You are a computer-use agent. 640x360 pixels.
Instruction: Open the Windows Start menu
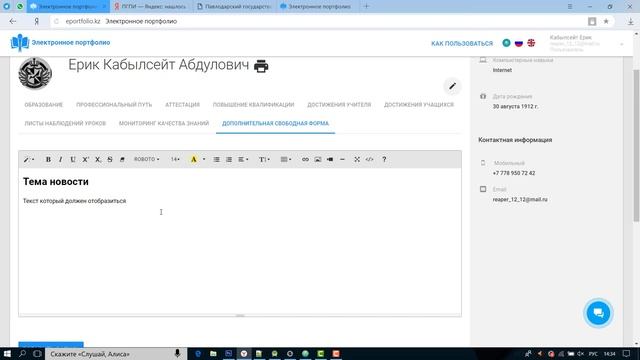(x=7, y=354)
